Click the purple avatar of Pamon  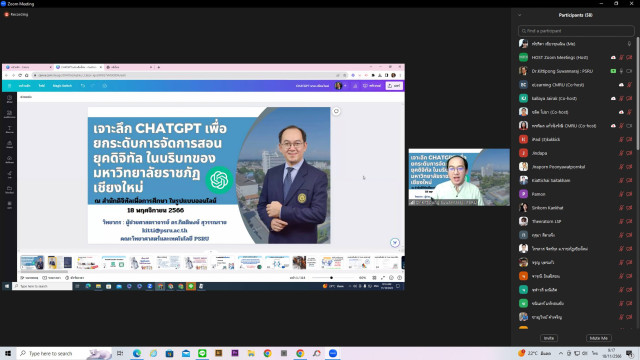point(523,194)
